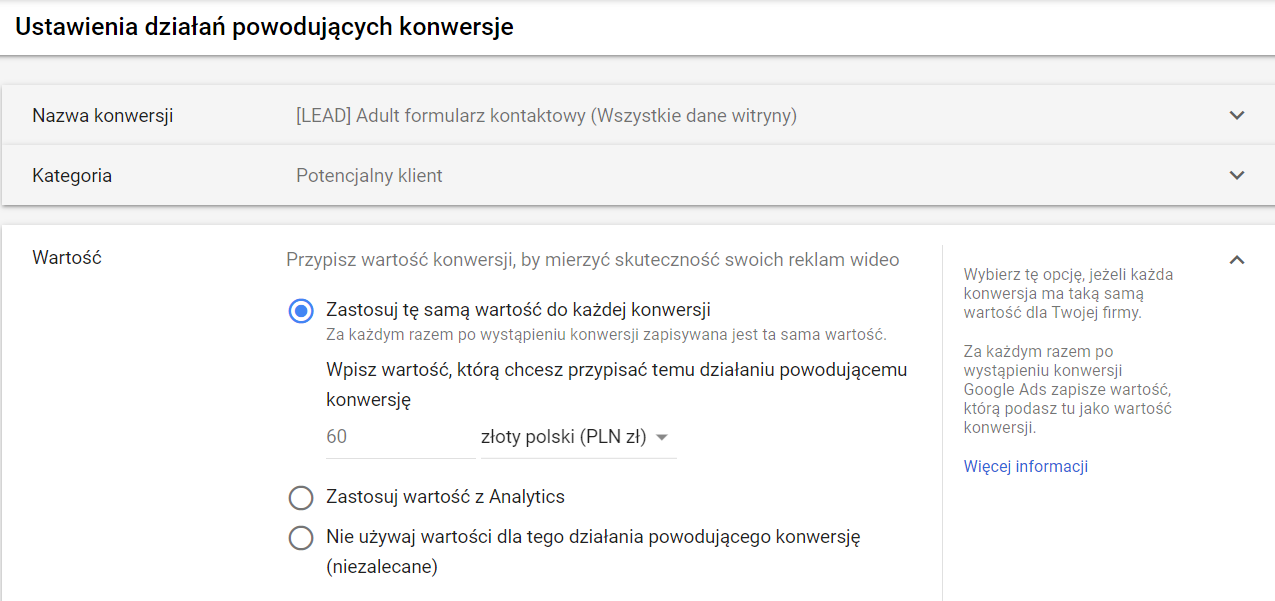Click the "Potencjalny klient" category value
Screen dimensions: 1275x601
369,175
